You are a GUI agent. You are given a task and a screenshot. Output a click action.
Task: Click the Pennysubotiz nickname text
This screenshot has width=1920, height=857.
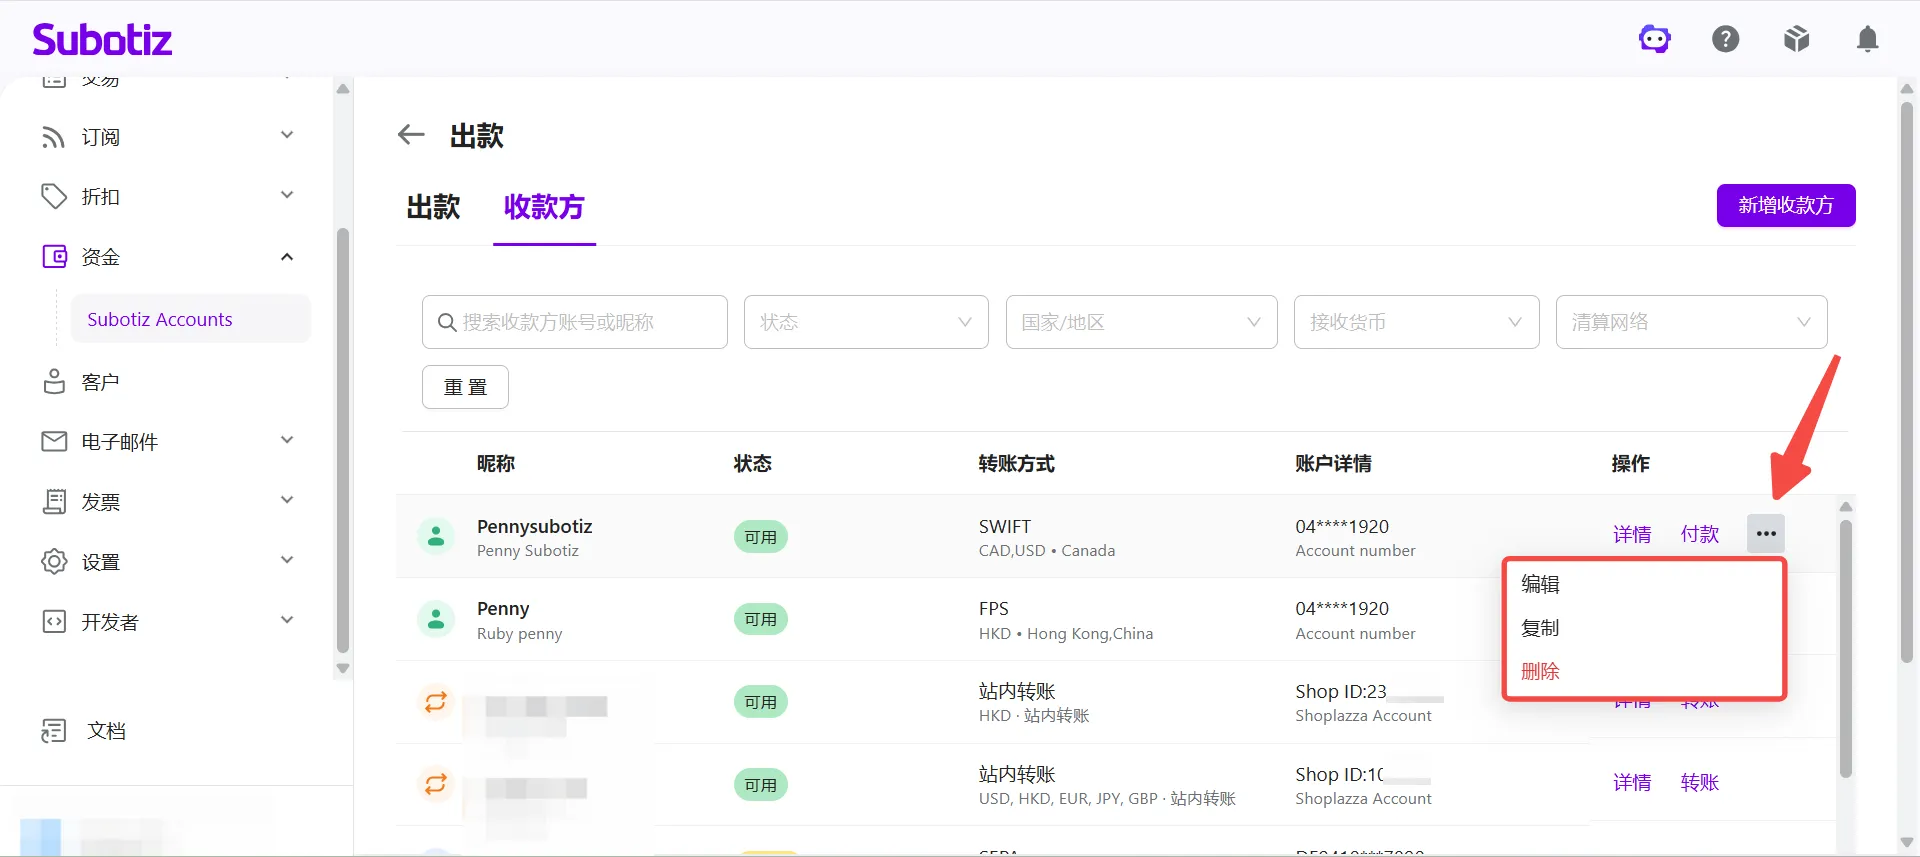[x=535, y=526]
